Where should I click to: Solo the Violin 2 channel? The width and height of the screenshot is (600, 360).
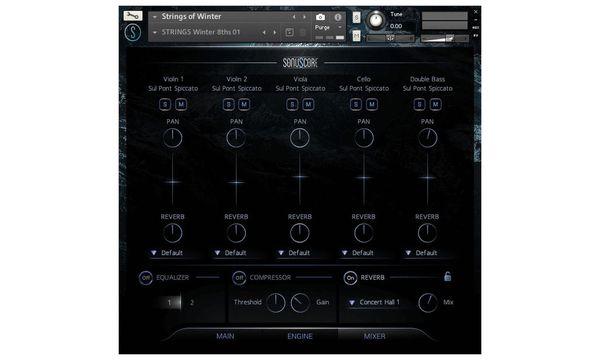coord(228,104)
